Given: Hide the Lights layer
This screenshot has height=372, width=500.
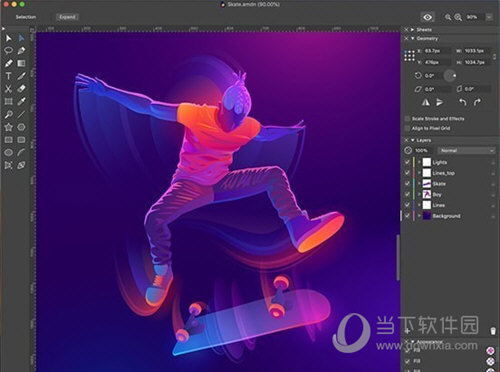Looking at the screenshot, I should click(x=407, y=162).
